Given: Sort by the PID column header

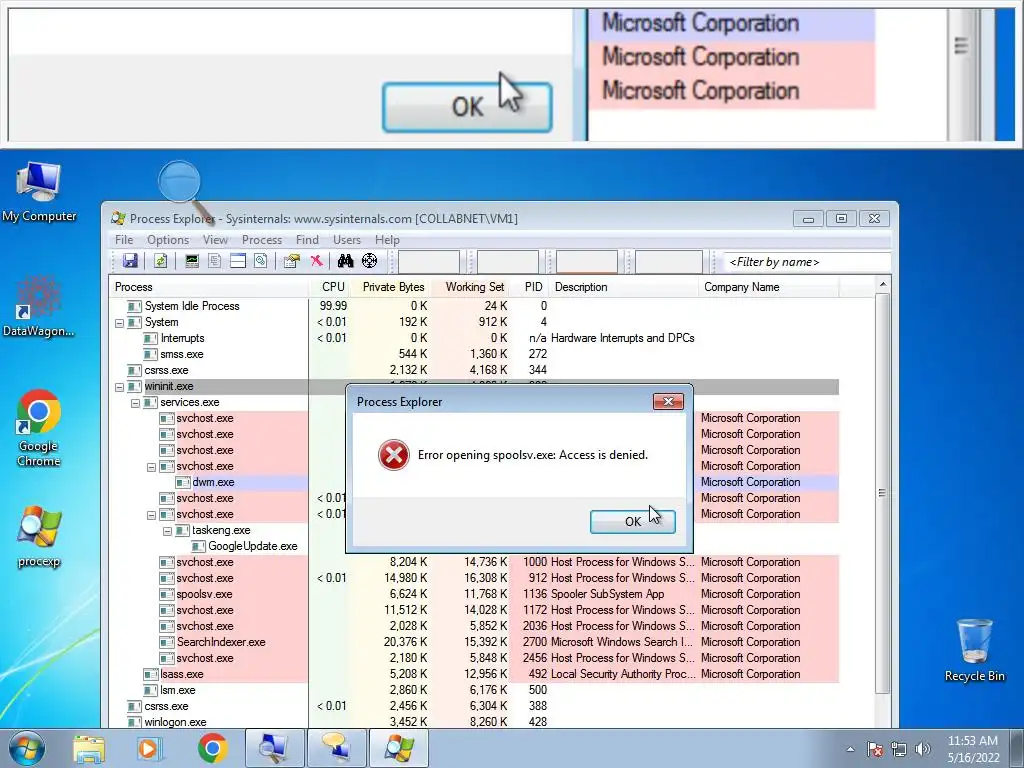Looking at the screenshot, I should [530, 287].
